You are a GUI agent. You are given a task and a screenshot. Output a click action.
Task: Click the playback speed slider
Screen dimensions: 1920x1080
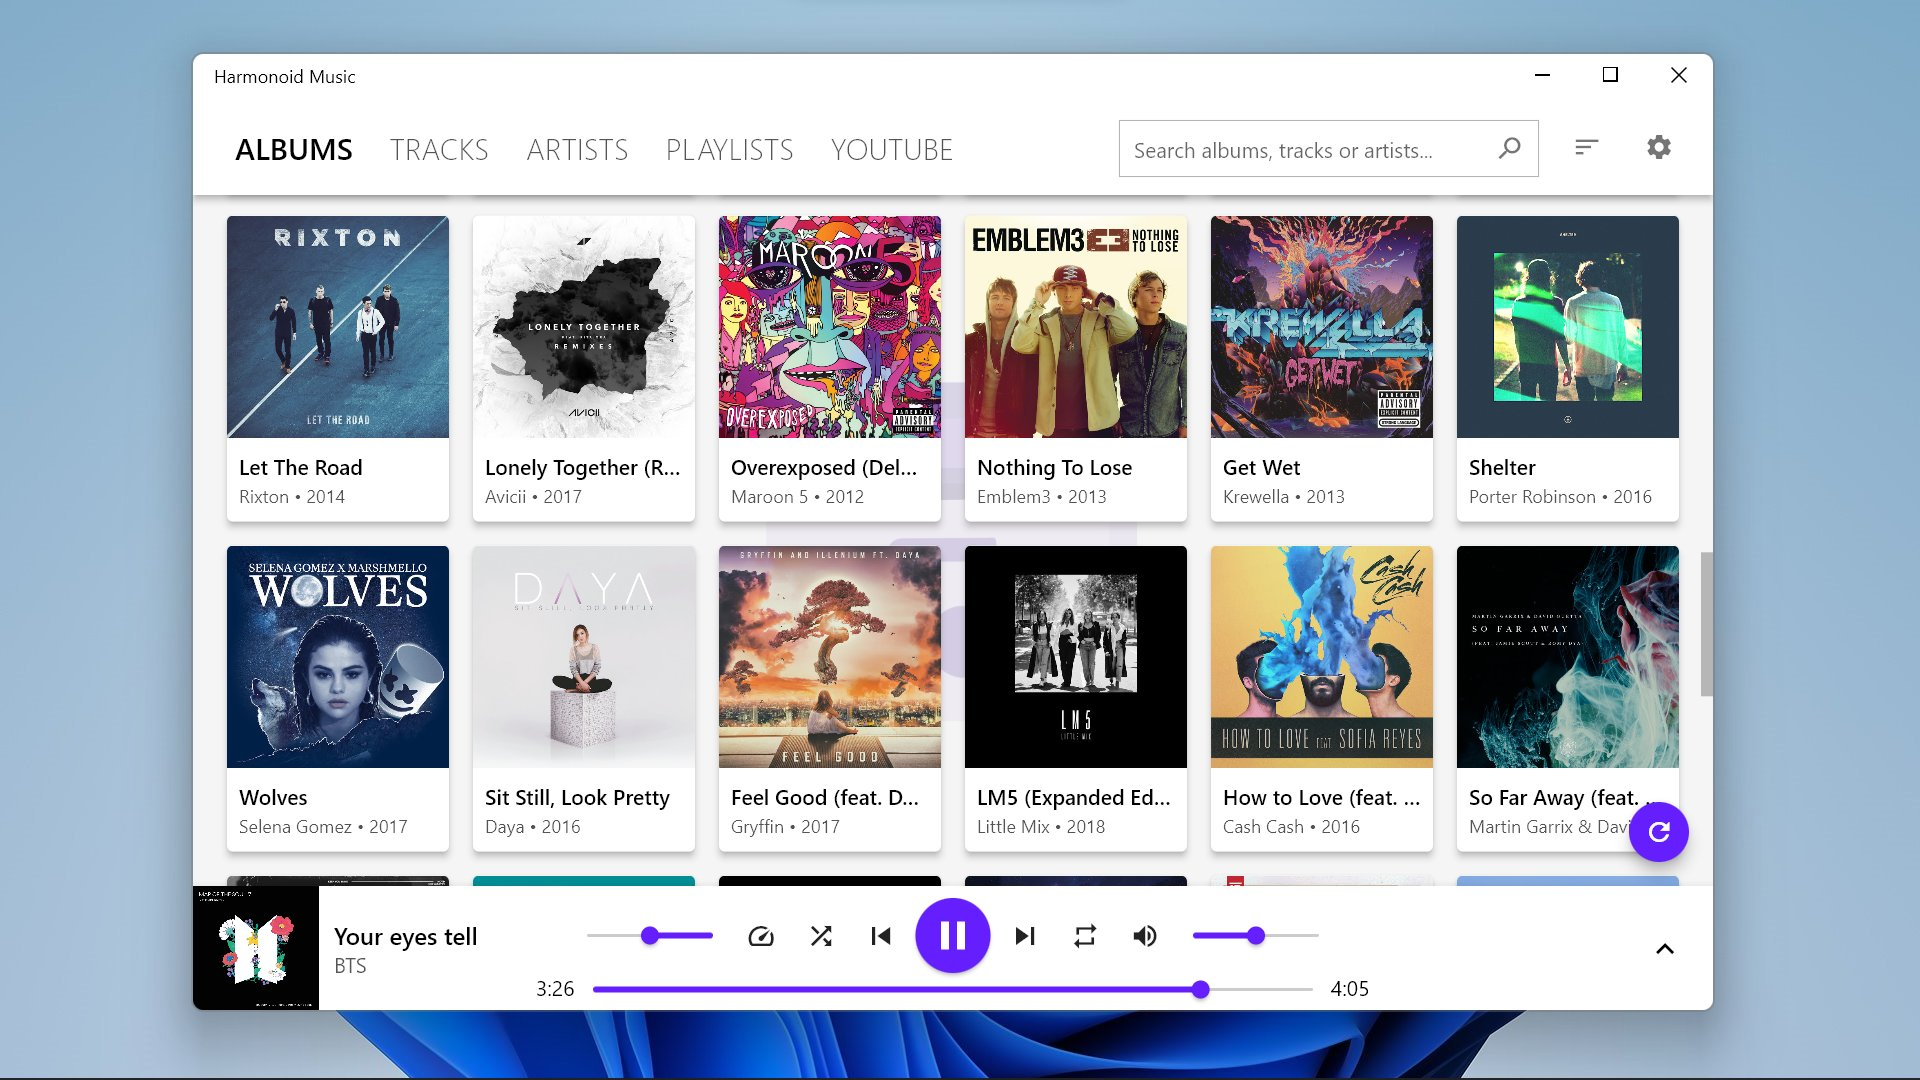(x=650, y=936)
